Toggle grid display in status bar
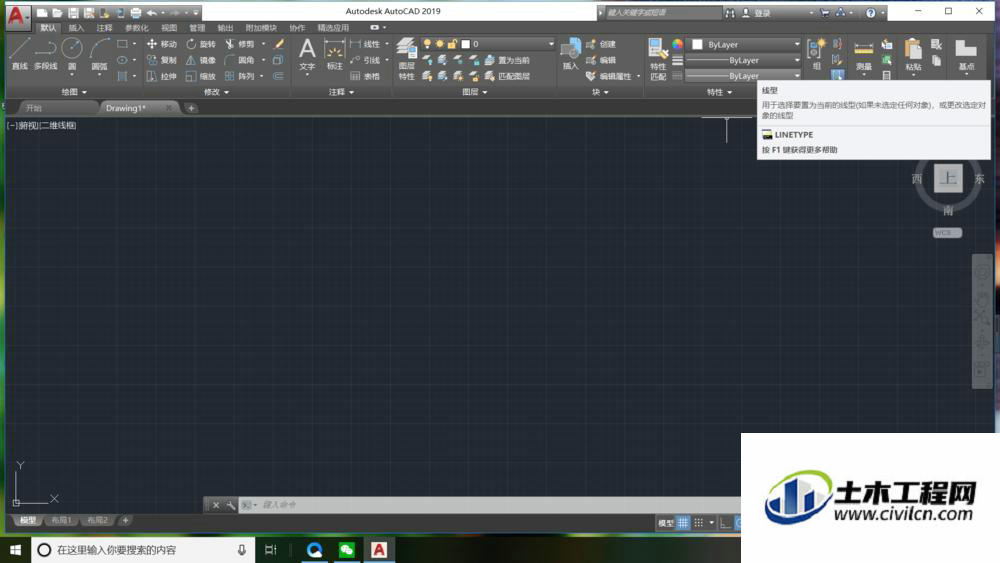The width and height of the screenshot is (1000, 563). pos(683,523)
